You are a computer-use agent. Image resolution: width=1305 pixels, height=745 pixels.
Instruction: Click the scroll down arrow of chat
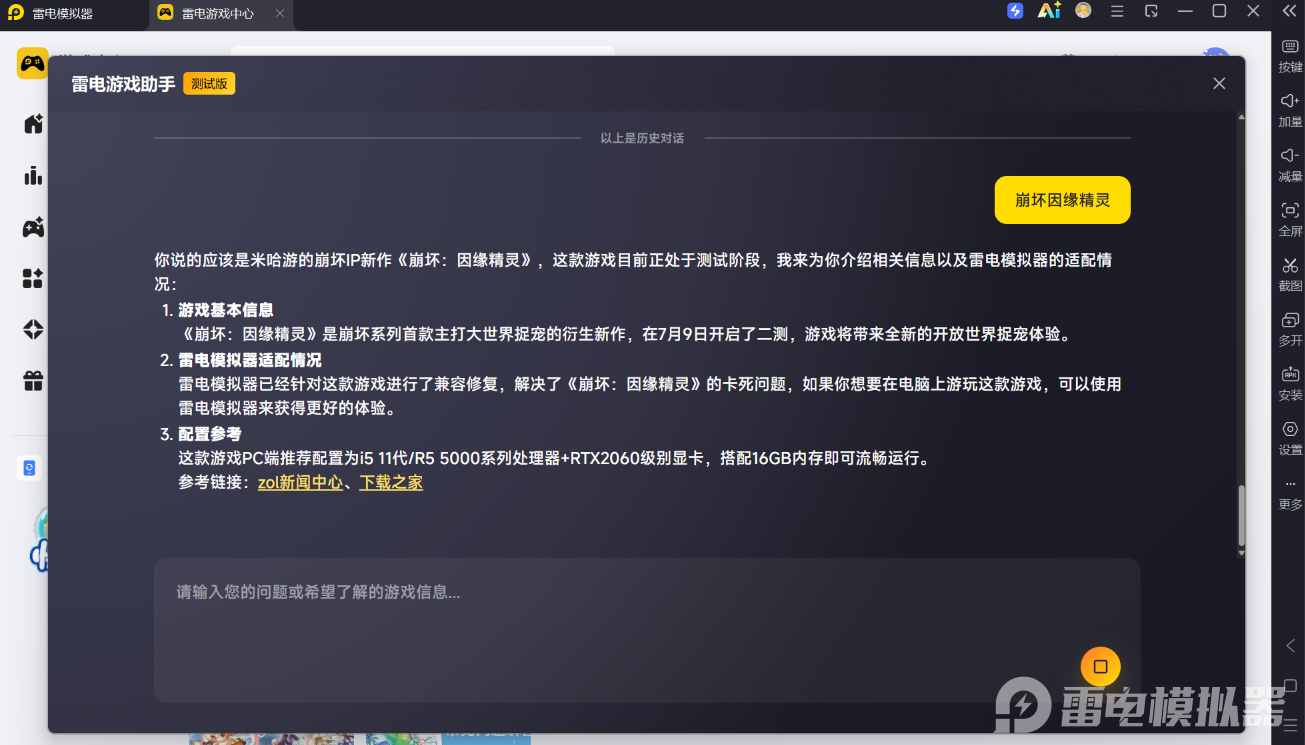(x=1242, y=552)
